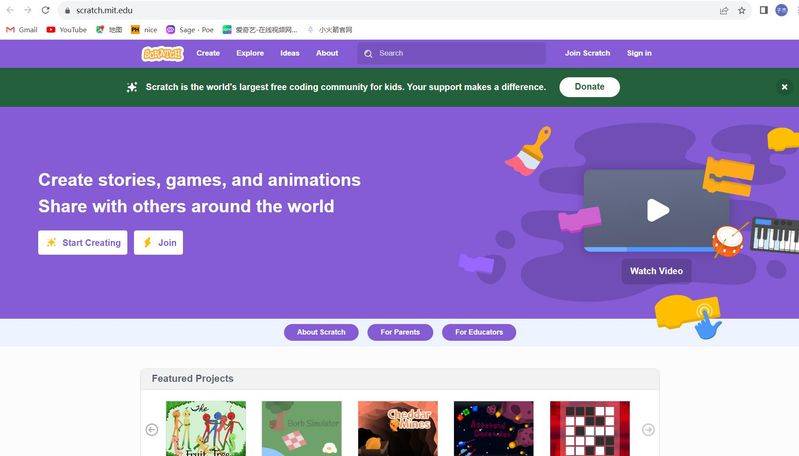799x456 pixels.
Task: Open the maps bookmark
Action: [109, 30]
